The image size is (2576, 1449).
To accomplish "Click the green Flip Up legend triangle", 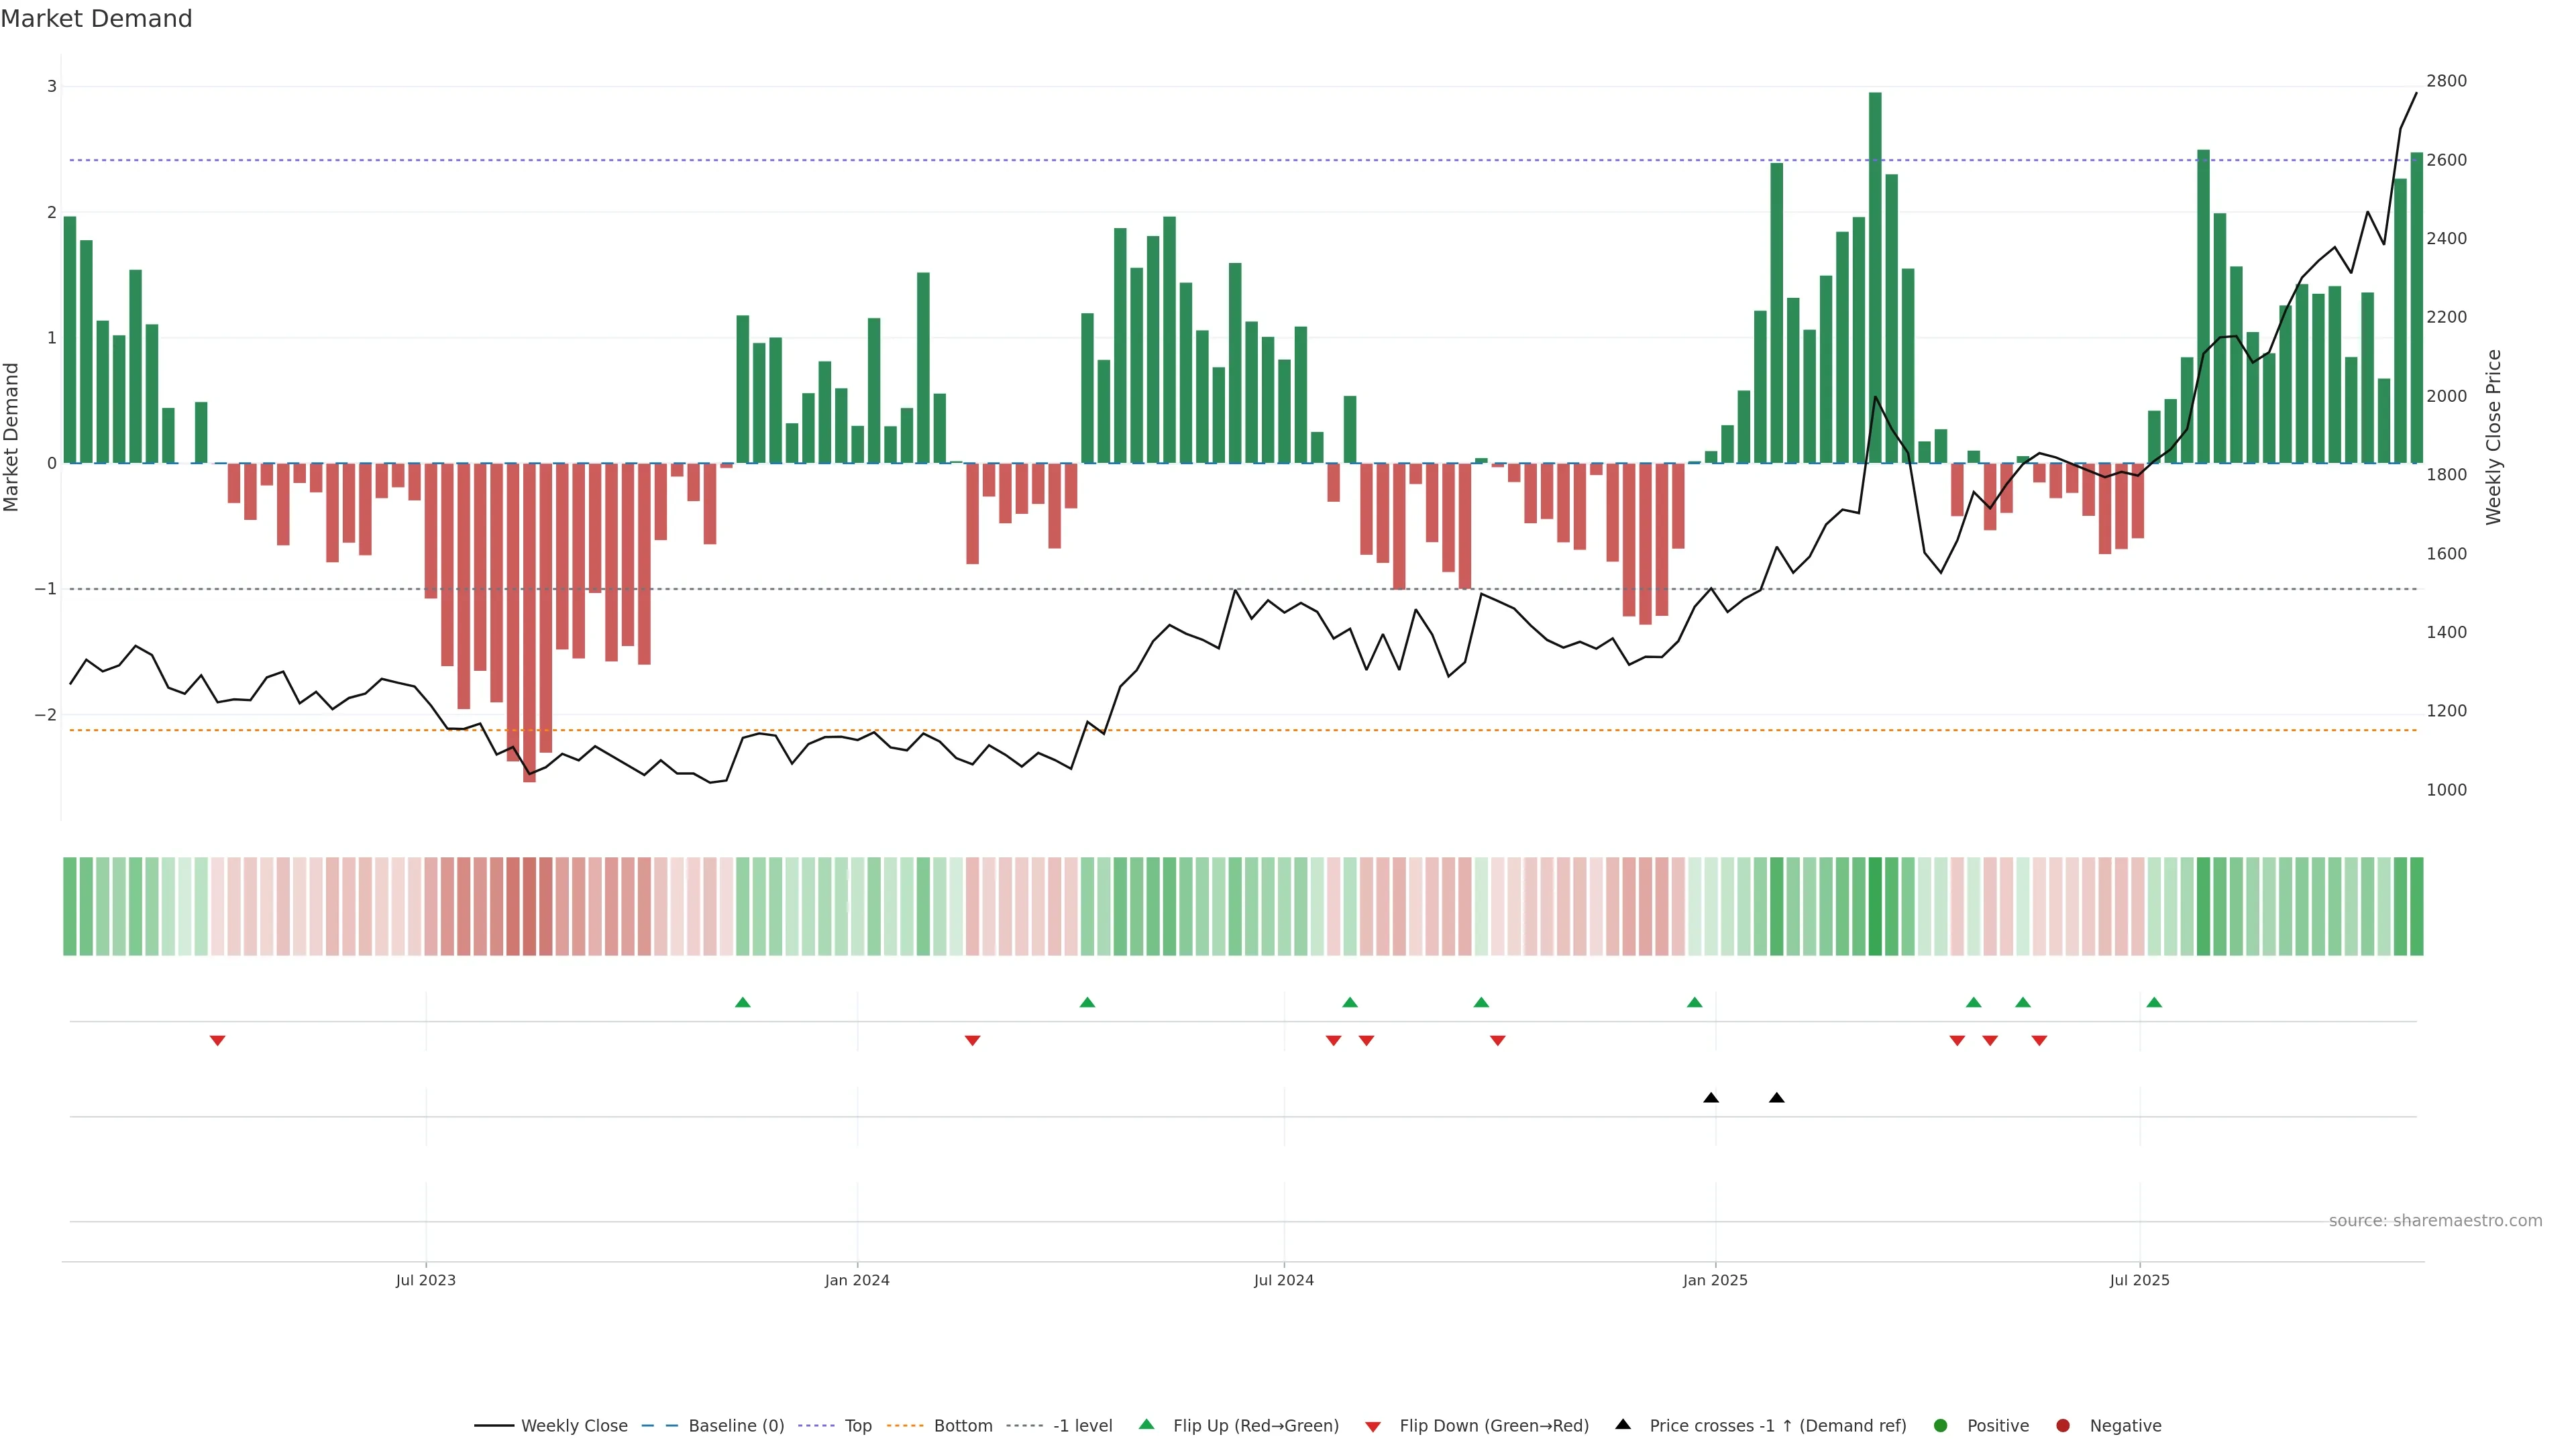I will (x=1146, y=1424).
